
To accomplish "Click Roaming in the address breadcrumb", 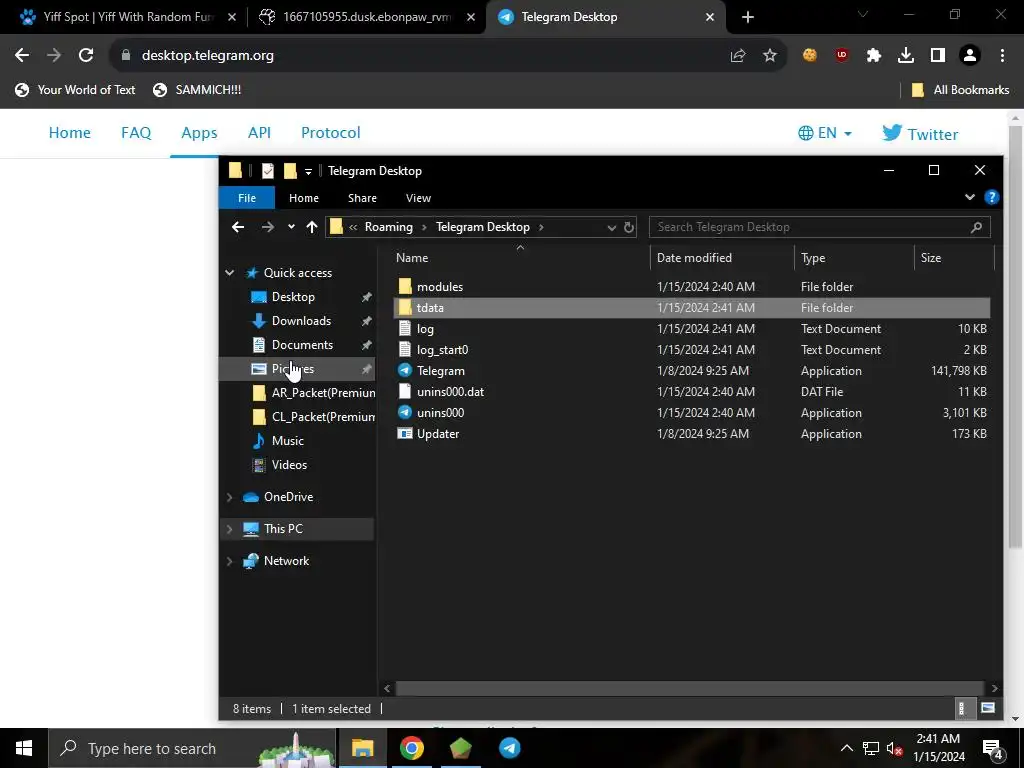I will coord(389,227).
